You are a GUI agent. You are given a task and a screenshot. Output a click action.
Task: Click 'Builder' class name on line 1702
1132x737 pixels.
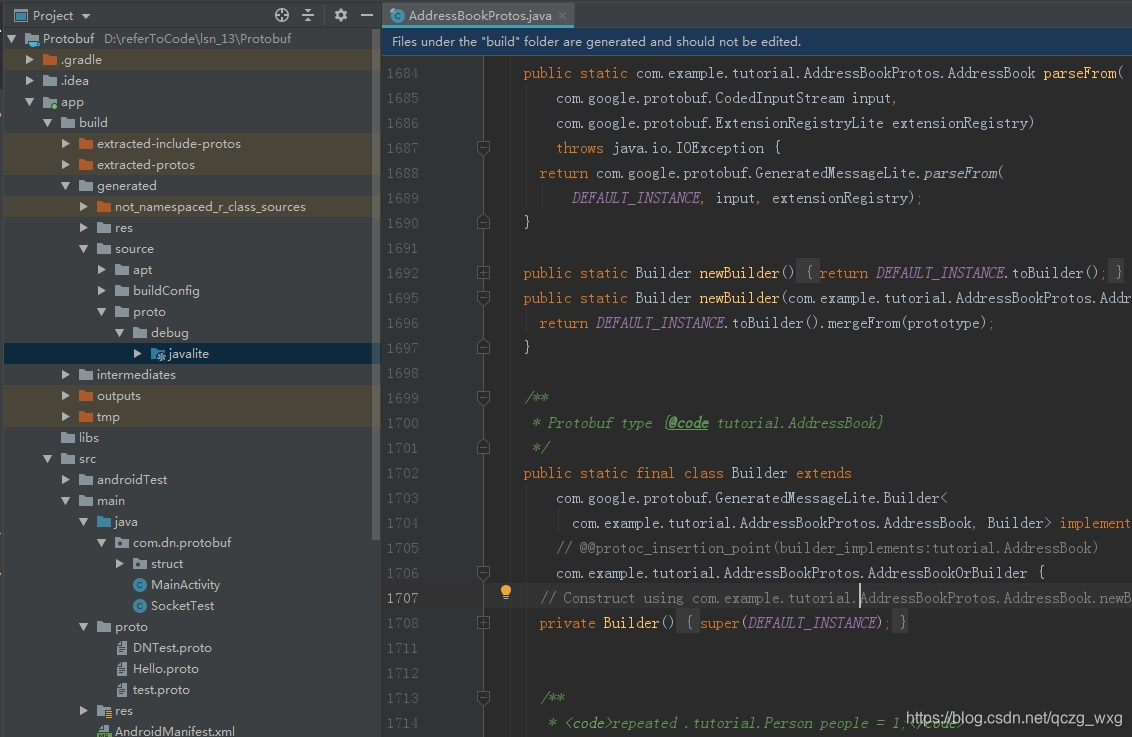[759, 473]
